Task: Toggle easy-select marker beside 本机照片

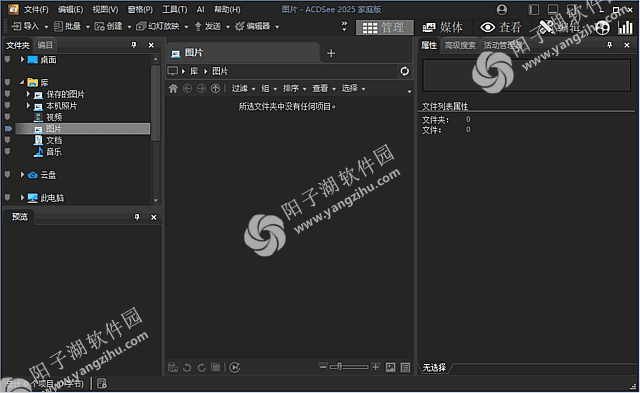Action: 7,105
